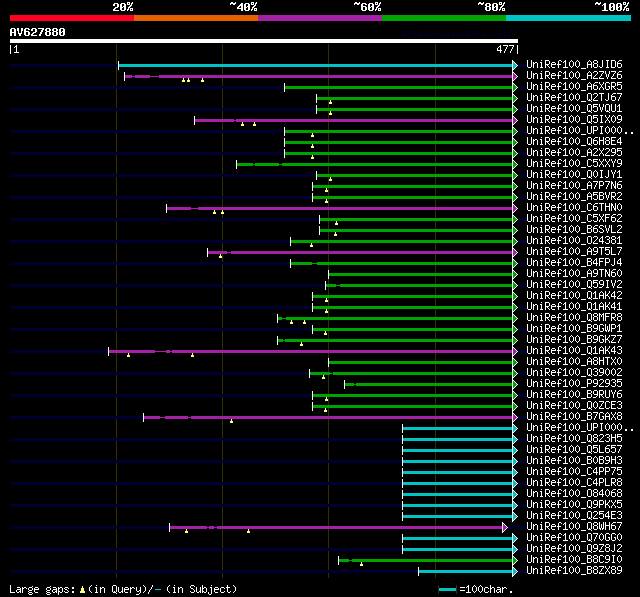Select the UniRef100_B8ZX89 label
Image resolution: width=640 pixels, height=597 pixels.
pos(574,571)
